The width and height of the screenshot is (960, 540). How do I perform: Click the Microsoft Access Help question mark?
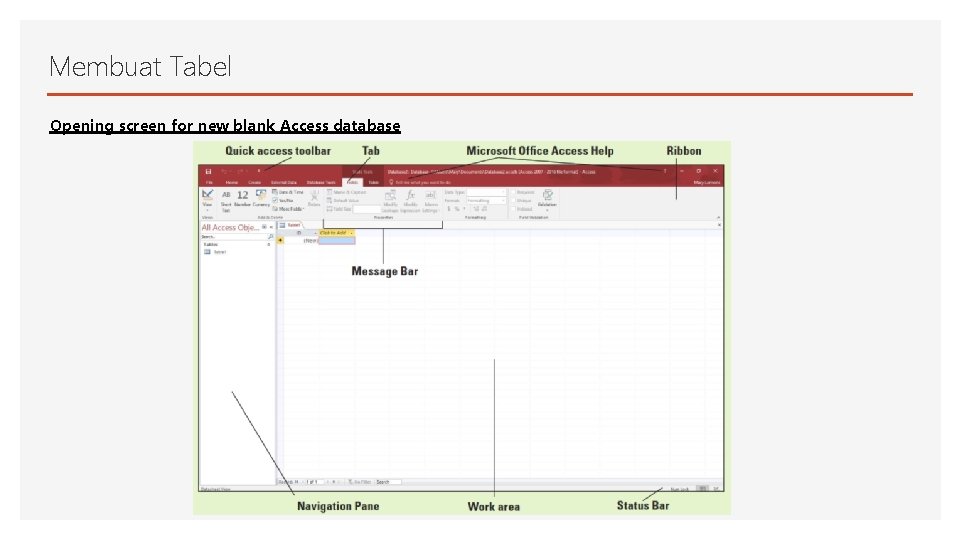[x=665, y=171]
